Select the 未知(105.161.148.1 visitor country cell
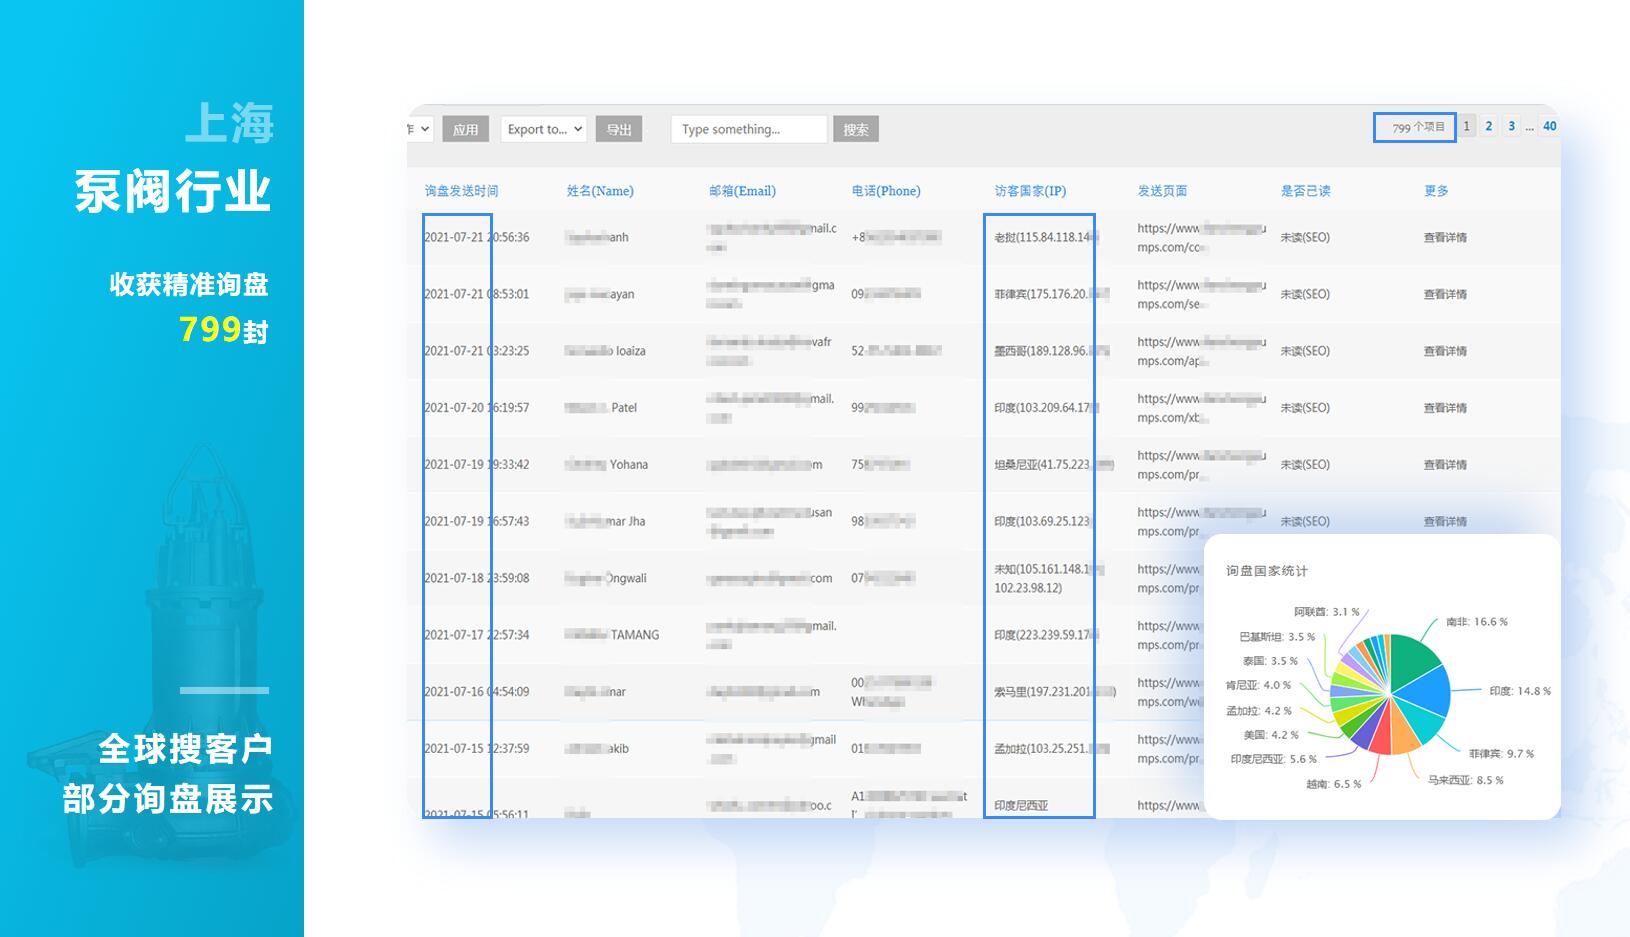This screenshot has height=937, width=1630. tap(1048, 578)
